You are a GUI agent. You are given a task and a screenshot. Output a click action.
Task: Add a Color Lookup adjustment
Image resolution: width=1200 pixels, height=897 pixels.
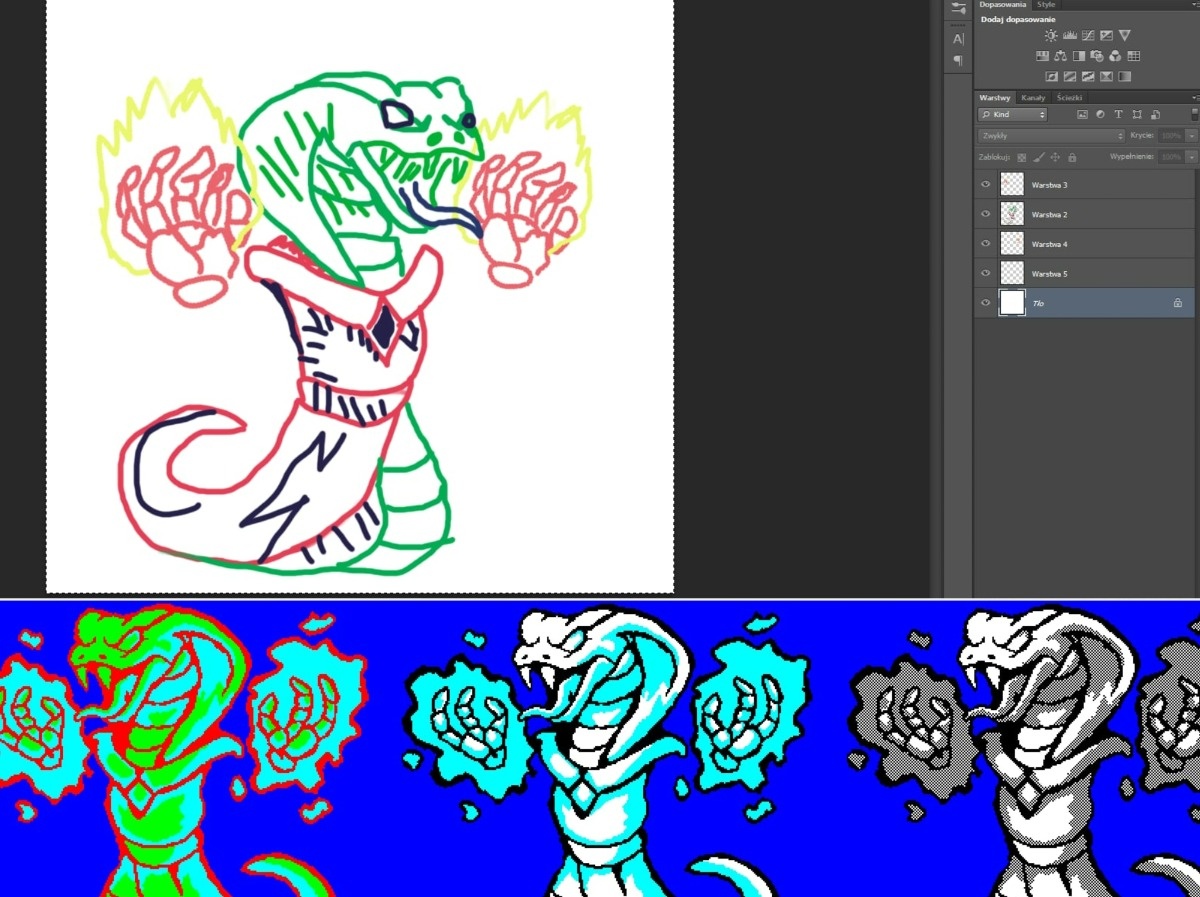(x=1133, y=56)
